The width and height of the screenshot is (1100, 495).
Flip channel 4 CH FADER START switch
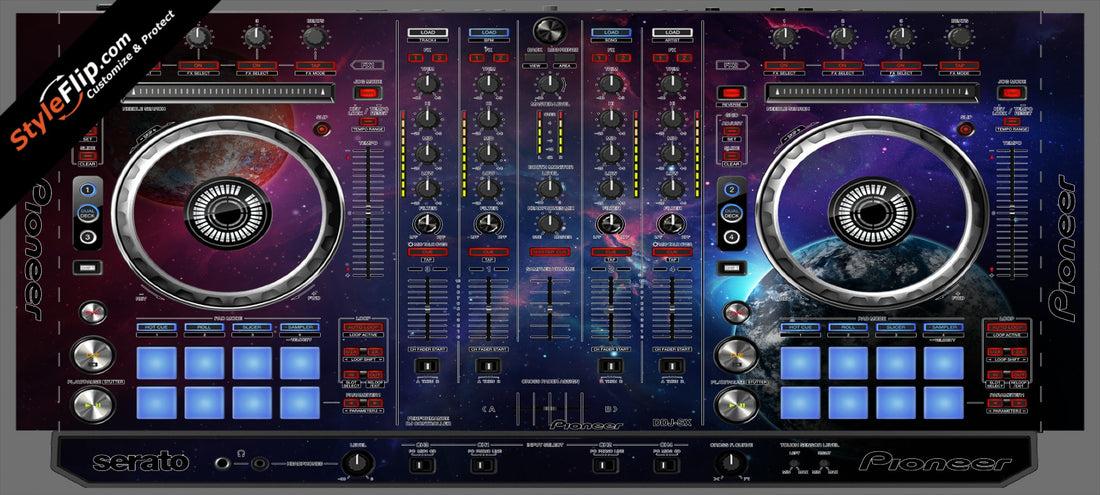pyautogui.click(x=672, y=366)
